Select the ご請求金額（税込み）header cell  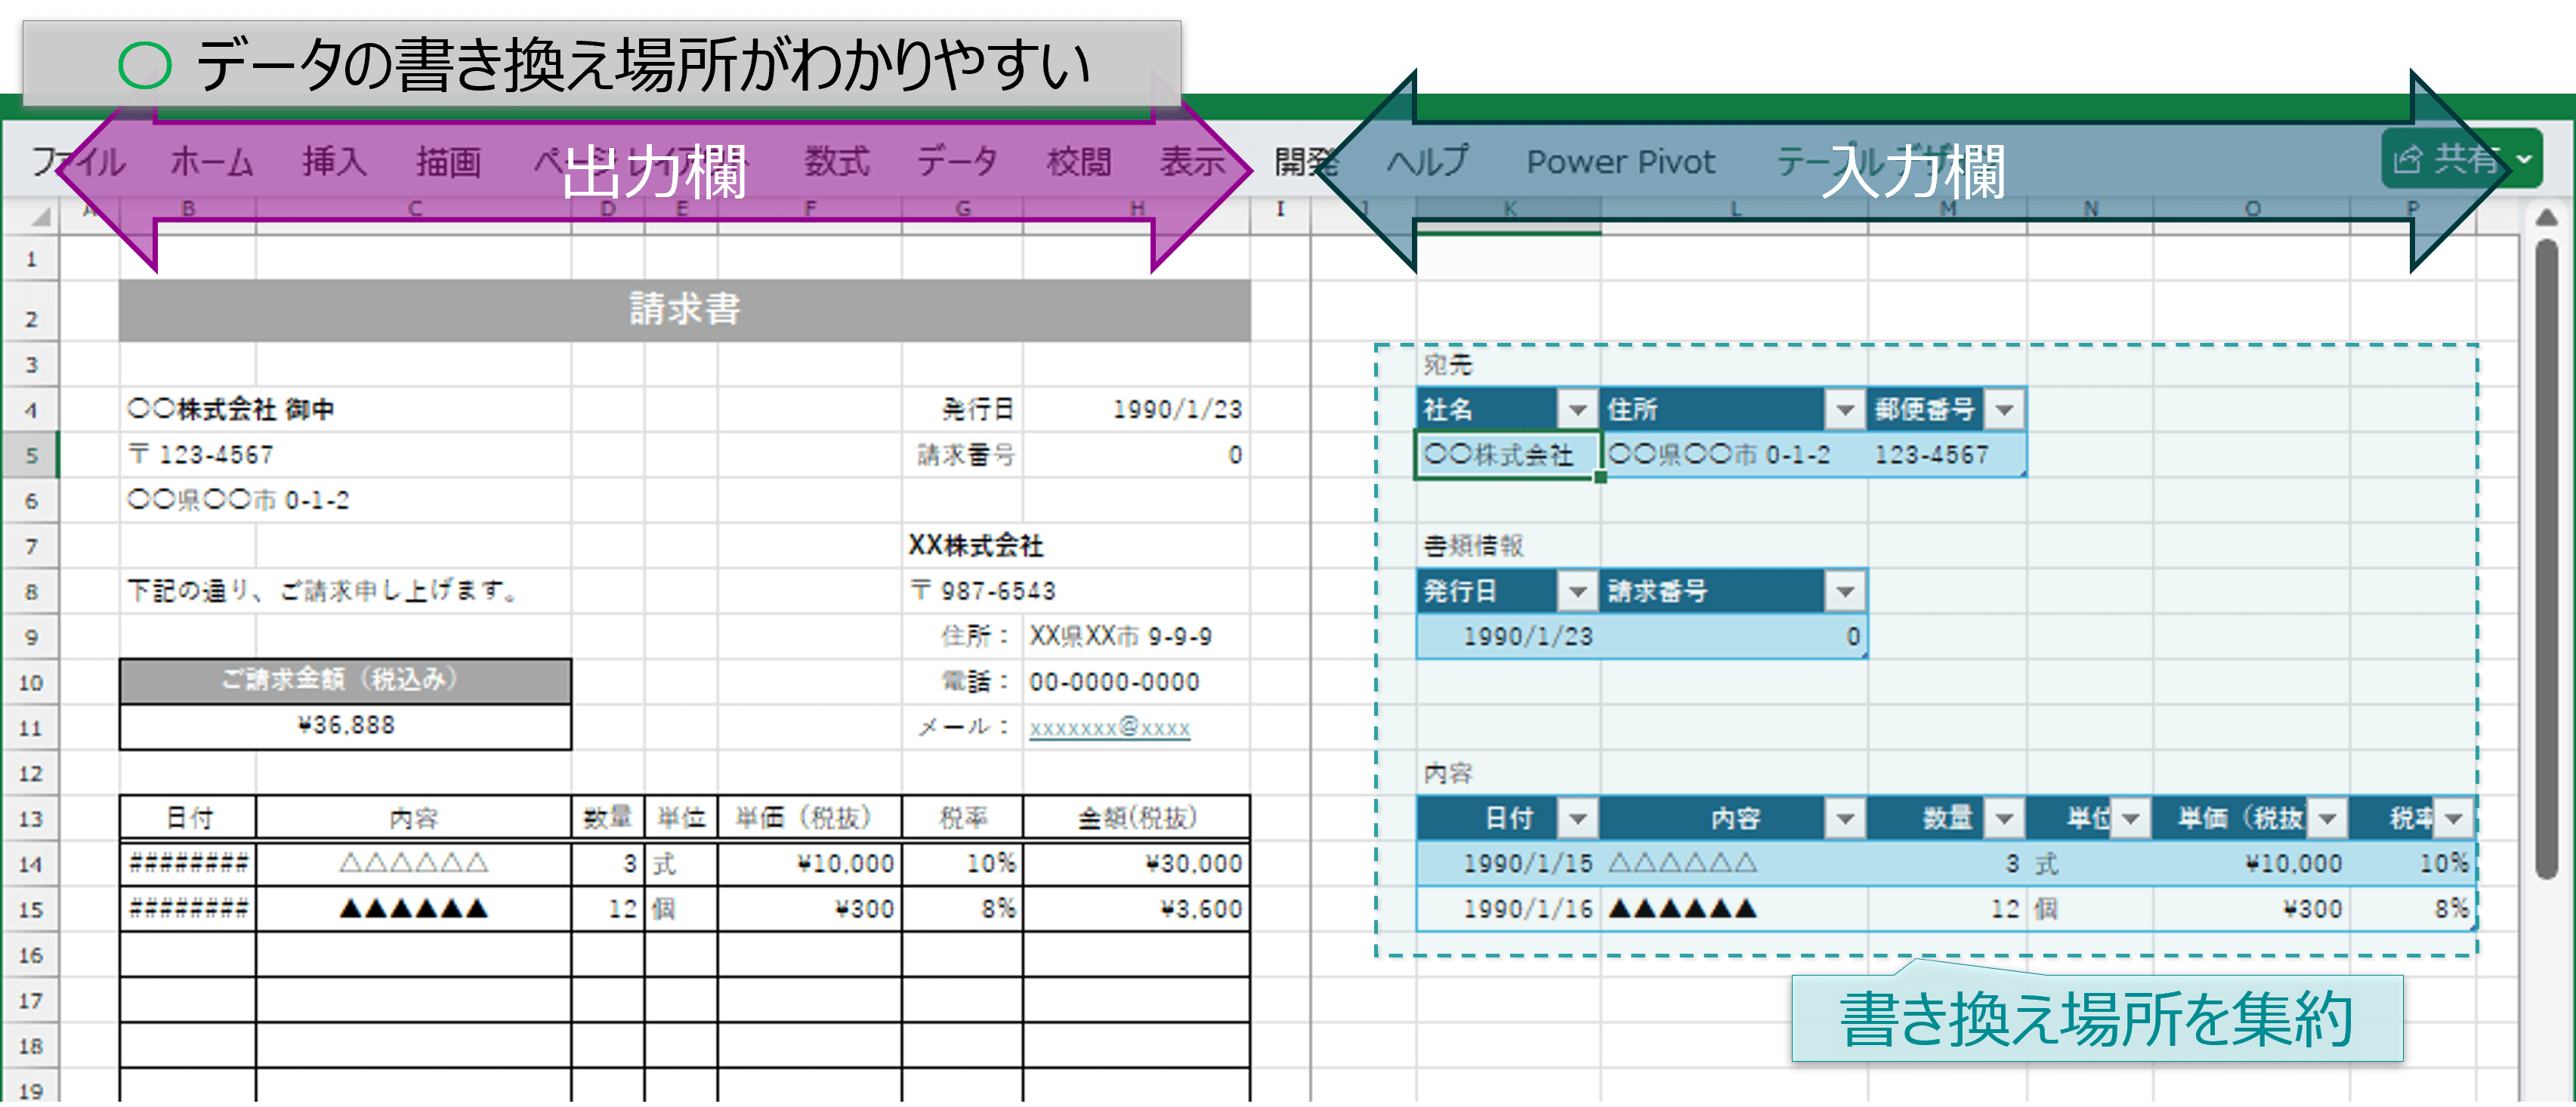pos(345,680)
